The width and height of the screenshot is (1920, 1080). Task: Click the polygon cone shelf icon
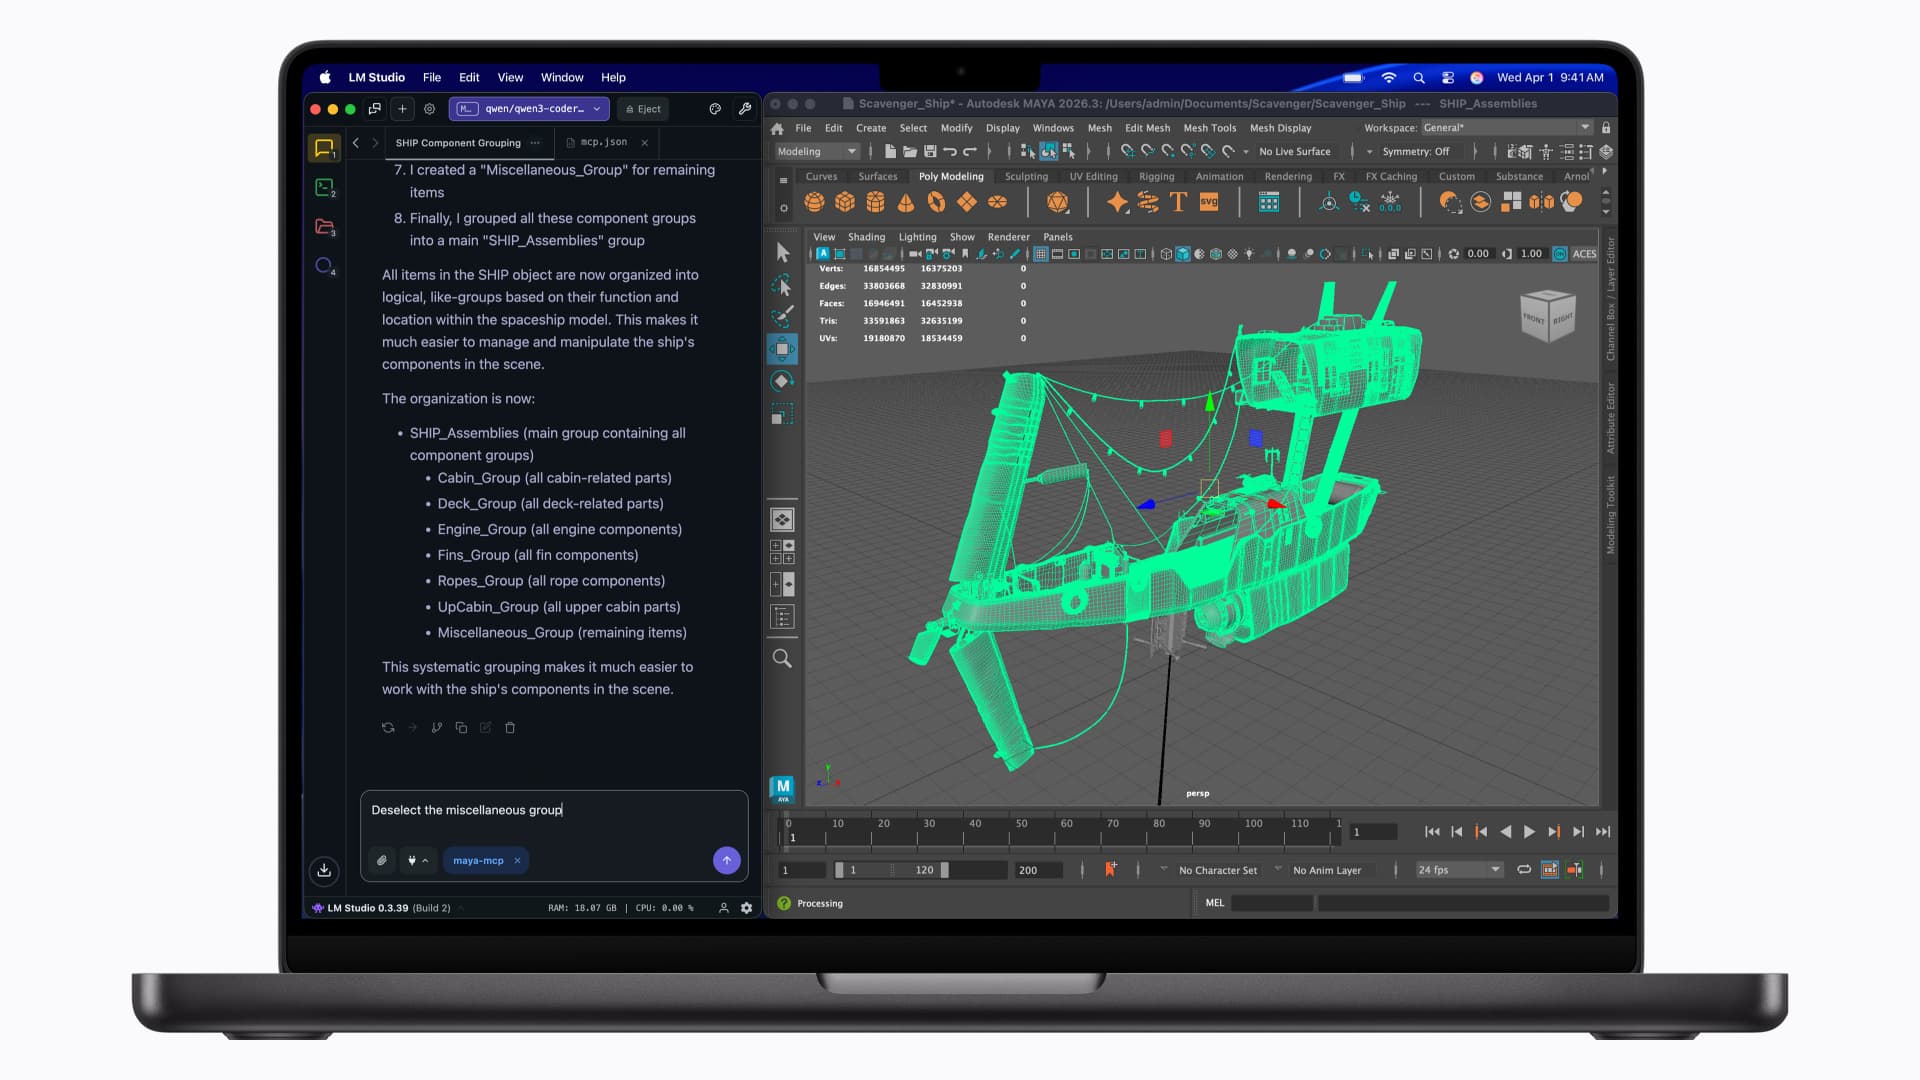point(906,202)
